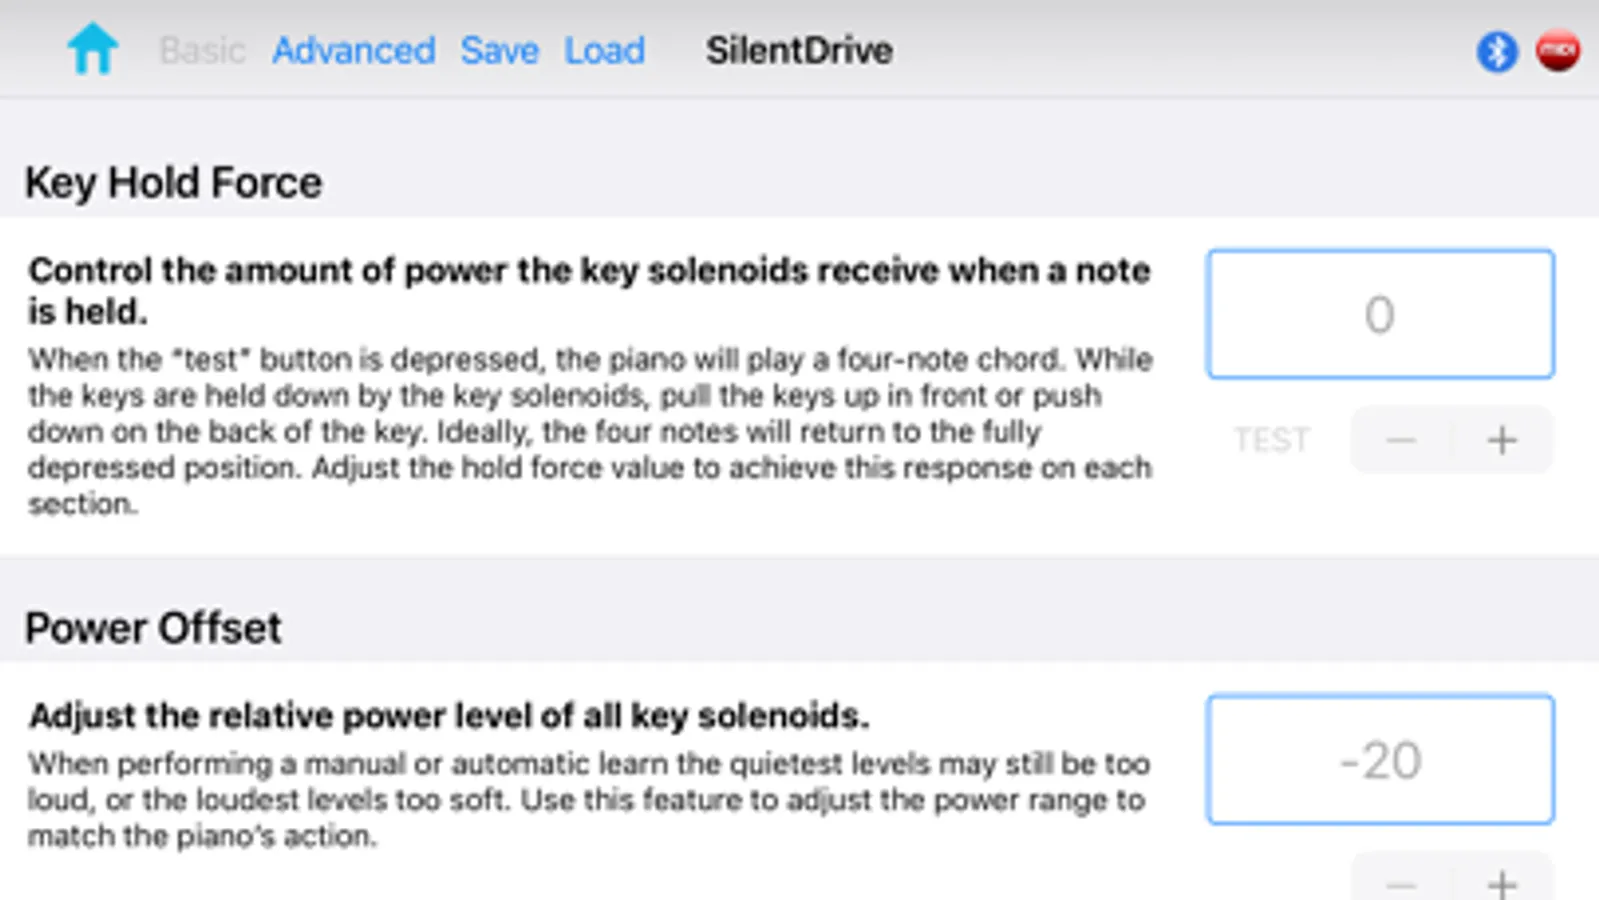This screenshot has height=900, width=1599.
Task: Switch to the Basic tab
Action: pos(202,50)
